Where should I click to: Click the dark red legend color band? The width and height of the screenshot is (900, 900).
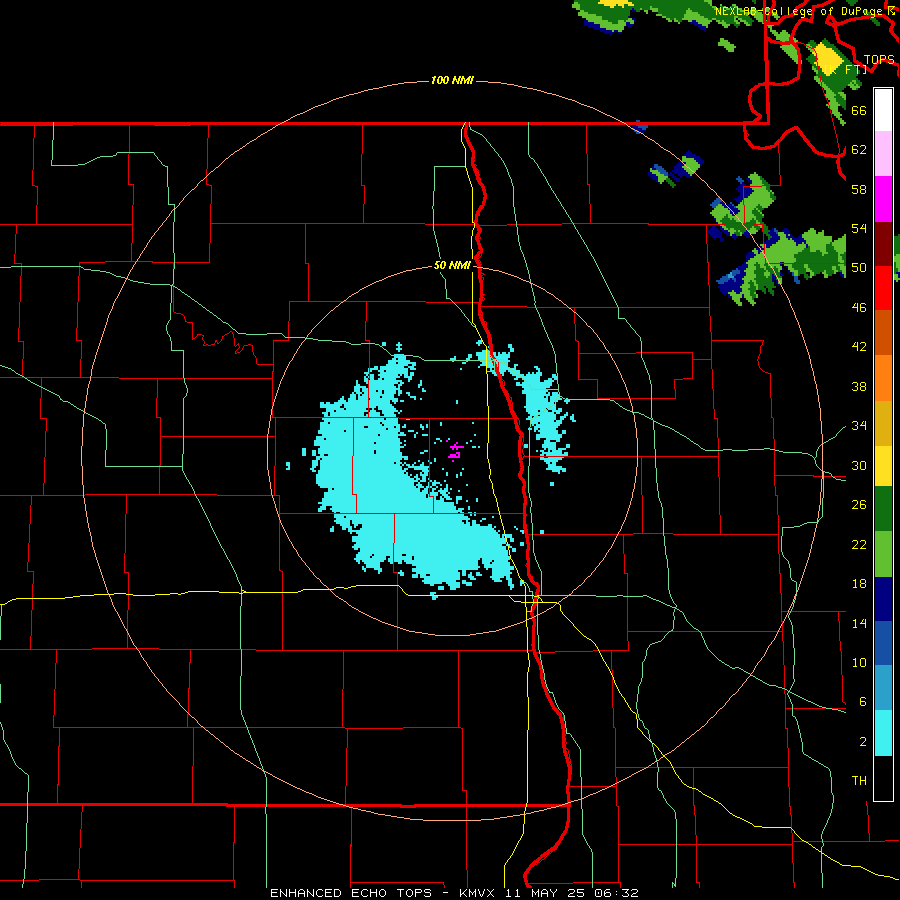click(x=883, y=244)
